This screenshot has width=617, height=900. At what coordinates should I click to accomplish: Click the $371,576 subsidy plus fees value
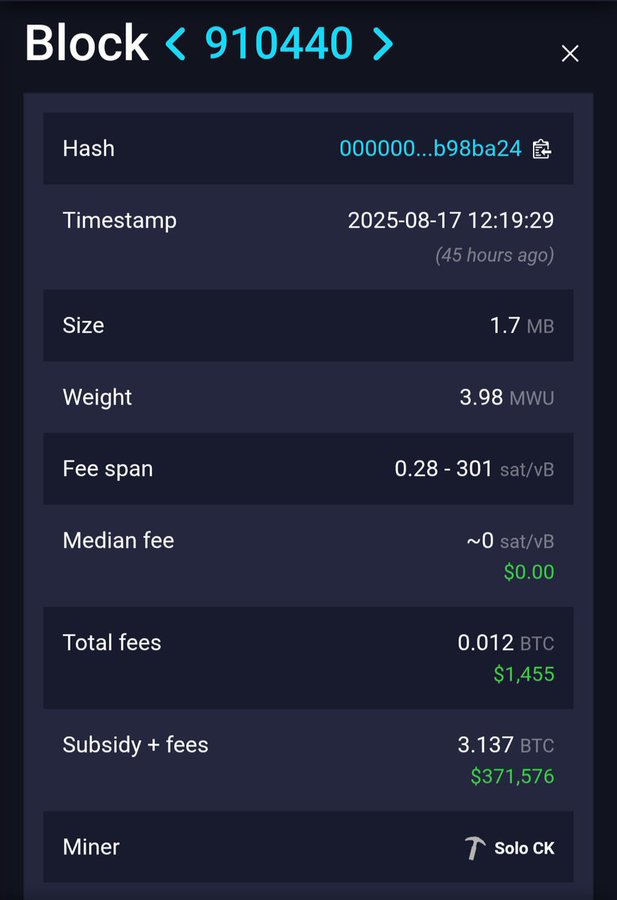tap(513, 776)
